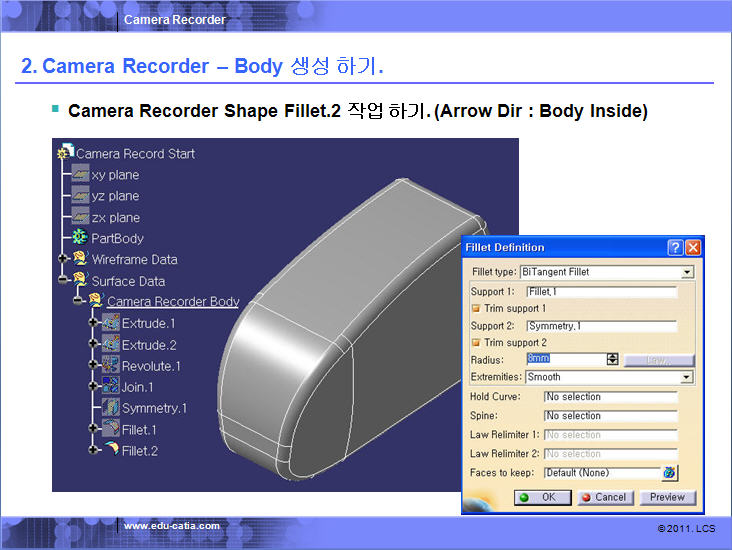Click the xy plane icon in tree

point(80,175)
